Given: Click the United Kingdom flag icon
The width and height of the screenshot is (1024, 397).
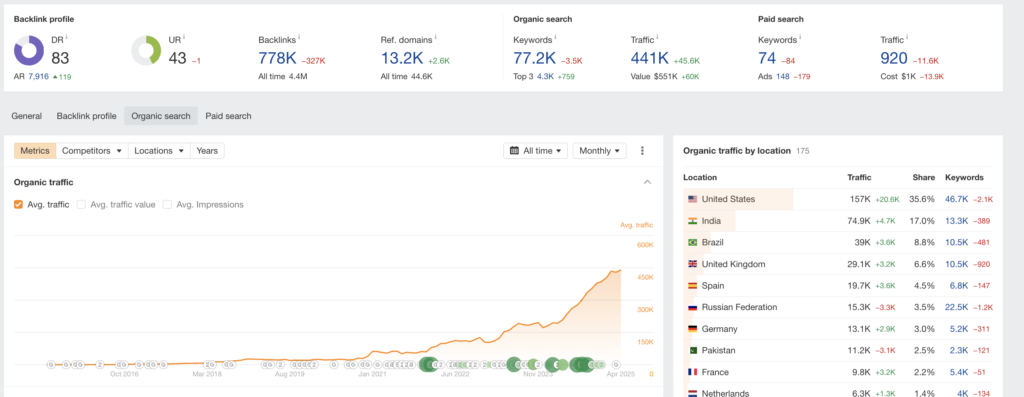Looking at the screenshot, I should (x=692, y=264).
